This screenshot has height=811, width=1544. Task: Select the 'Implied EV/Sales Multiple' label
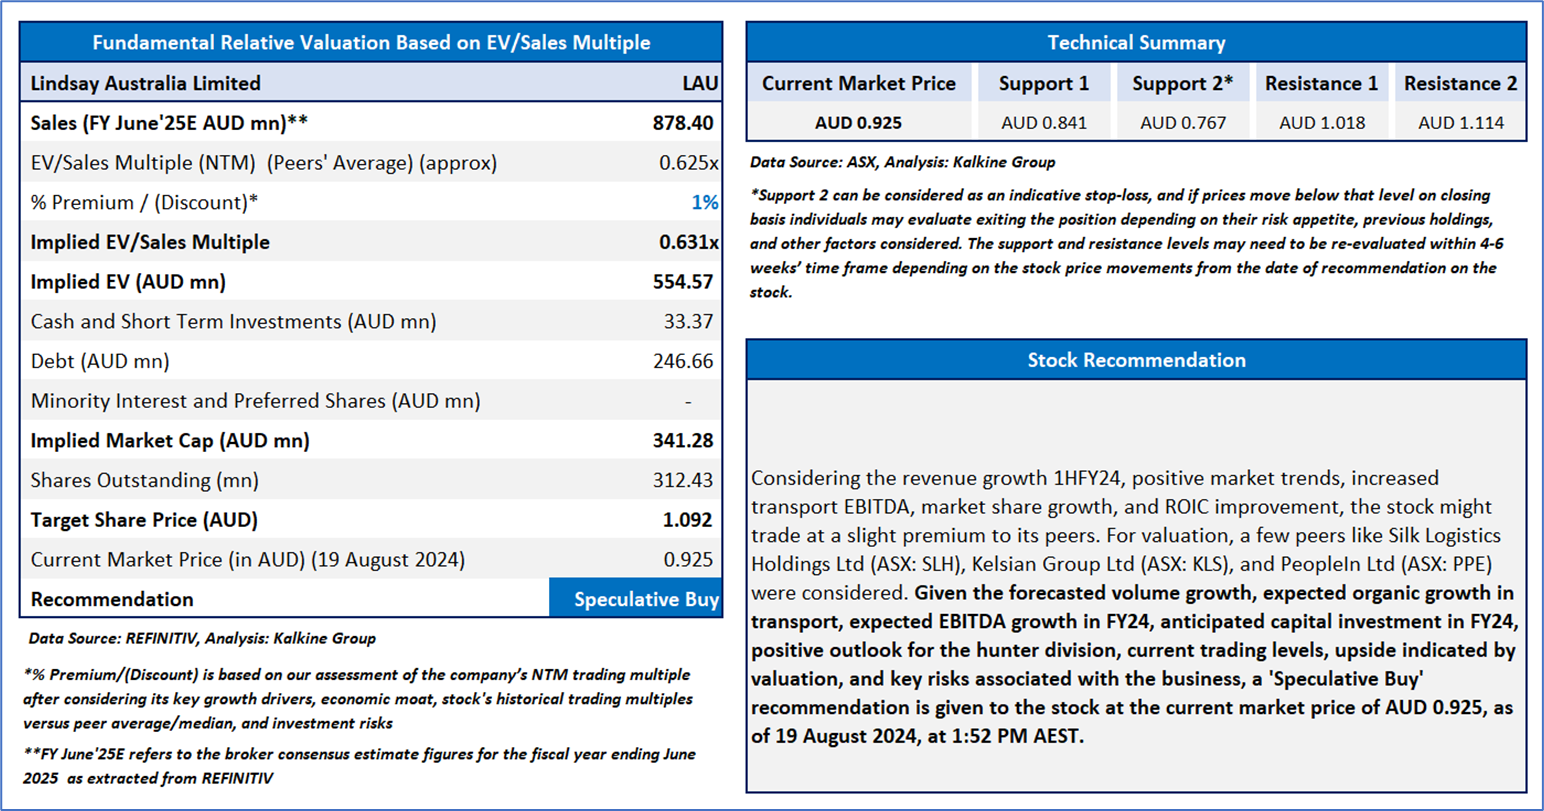pos(150,242)
